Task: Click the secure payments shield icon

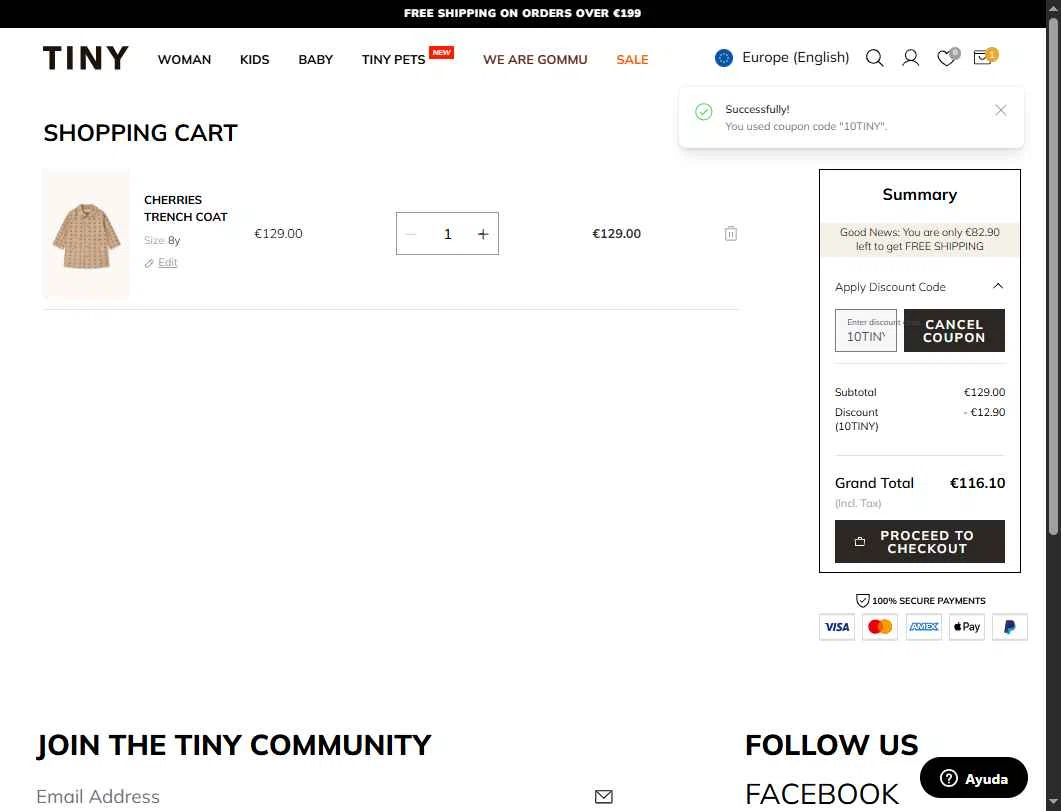Action: click(862, 601)
